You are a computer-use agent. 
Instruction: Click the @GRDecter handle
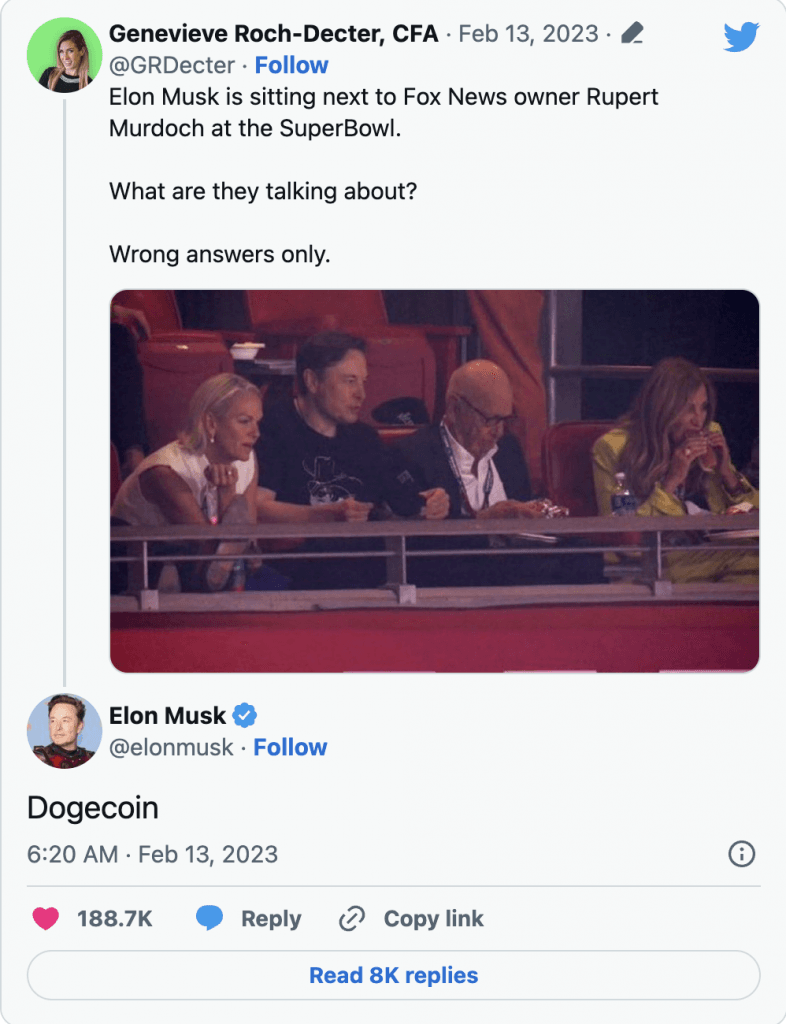coord(172,66)
